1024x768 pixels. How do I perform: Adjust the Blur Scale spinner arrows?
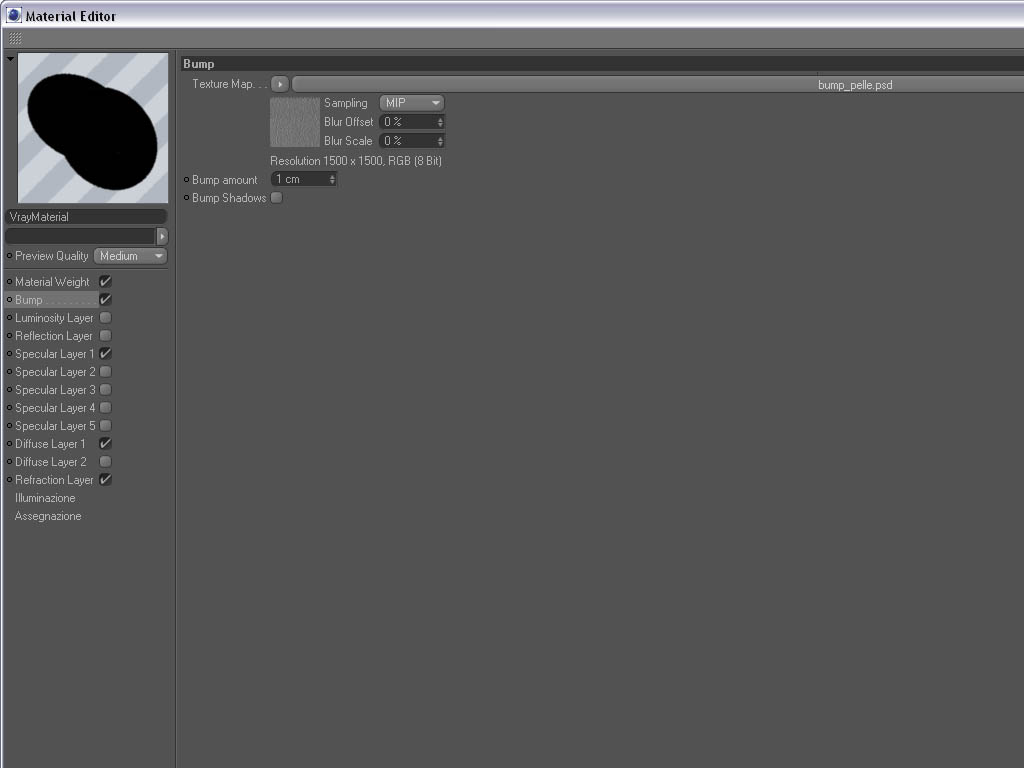pyautogui.click(x=440, y=141)
